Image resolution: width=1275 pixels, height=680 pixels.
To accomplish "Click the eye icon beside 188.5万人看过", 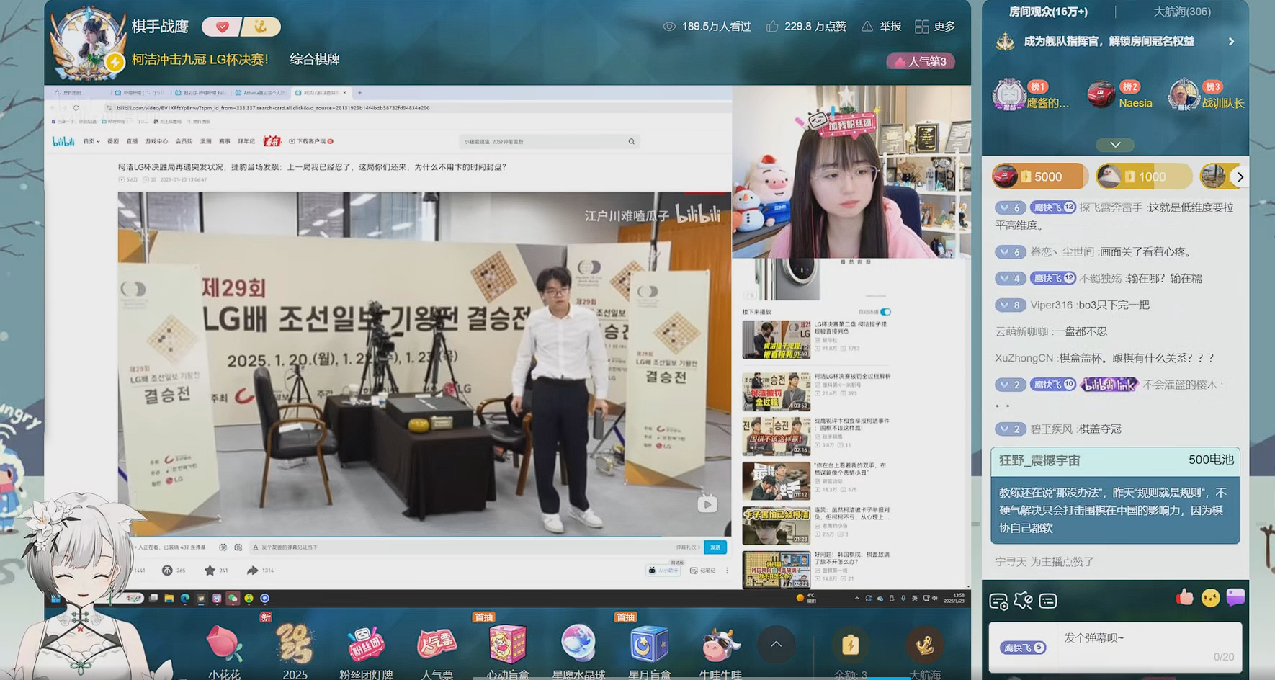I will (x=669, y=27).
